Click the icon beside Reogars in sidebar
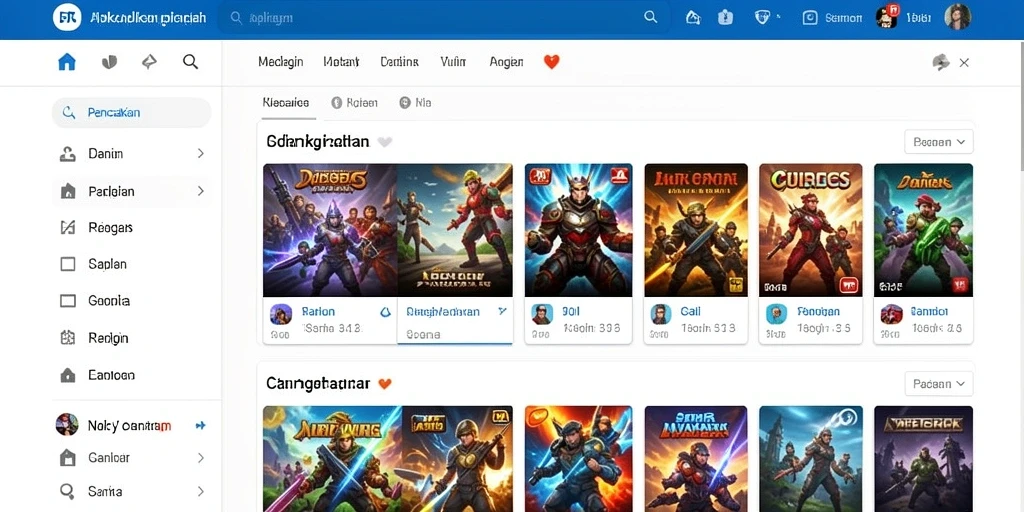Viewport: 1024px width, 512px height. 68,227
